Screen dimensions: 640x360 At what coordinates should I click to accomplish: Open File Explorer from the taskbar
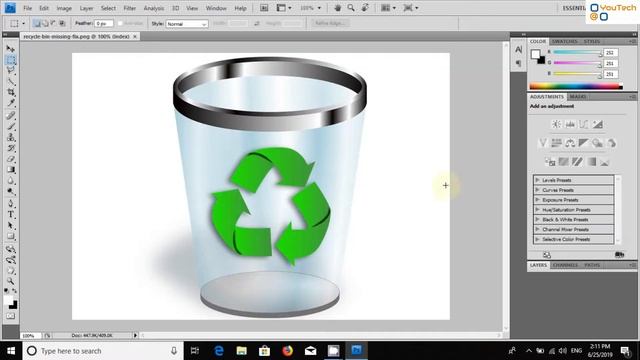242,351
